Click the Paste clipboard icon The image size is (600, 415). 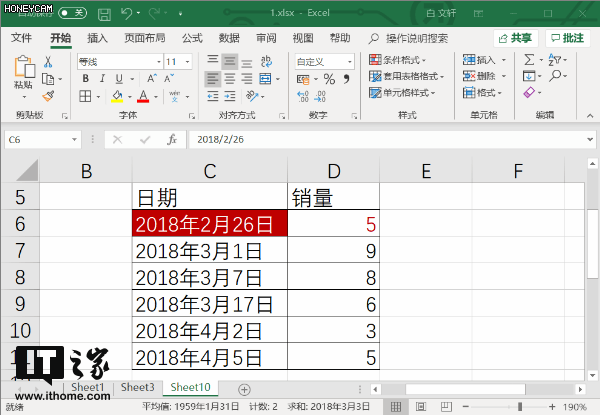pos(24,67)
